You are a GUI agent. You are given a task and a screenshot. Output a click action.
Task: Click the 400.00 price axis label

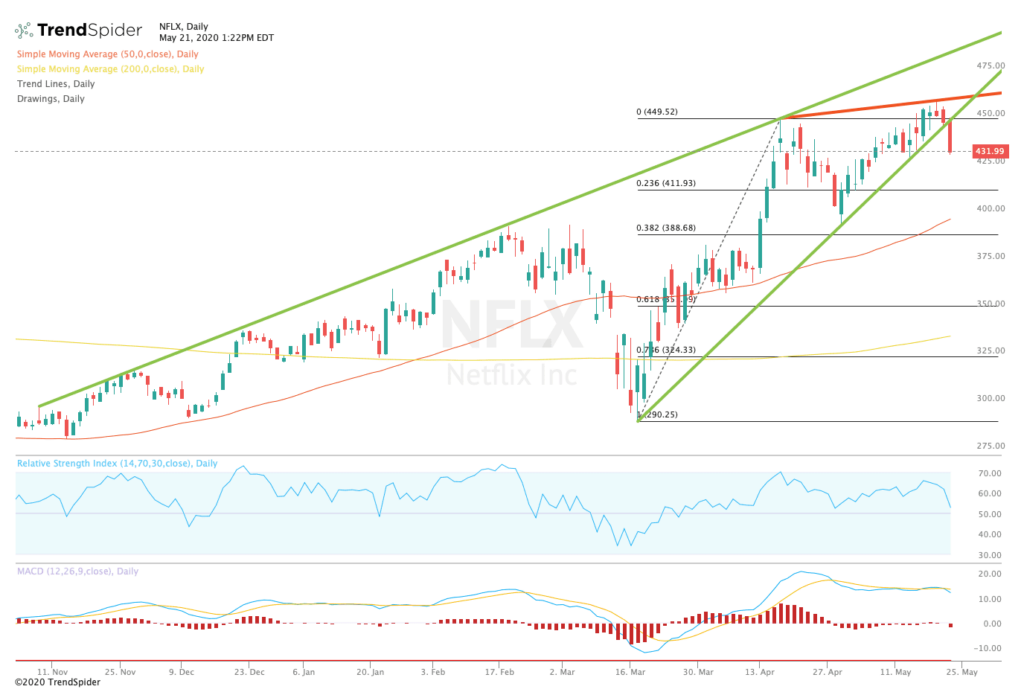(991, 208)
